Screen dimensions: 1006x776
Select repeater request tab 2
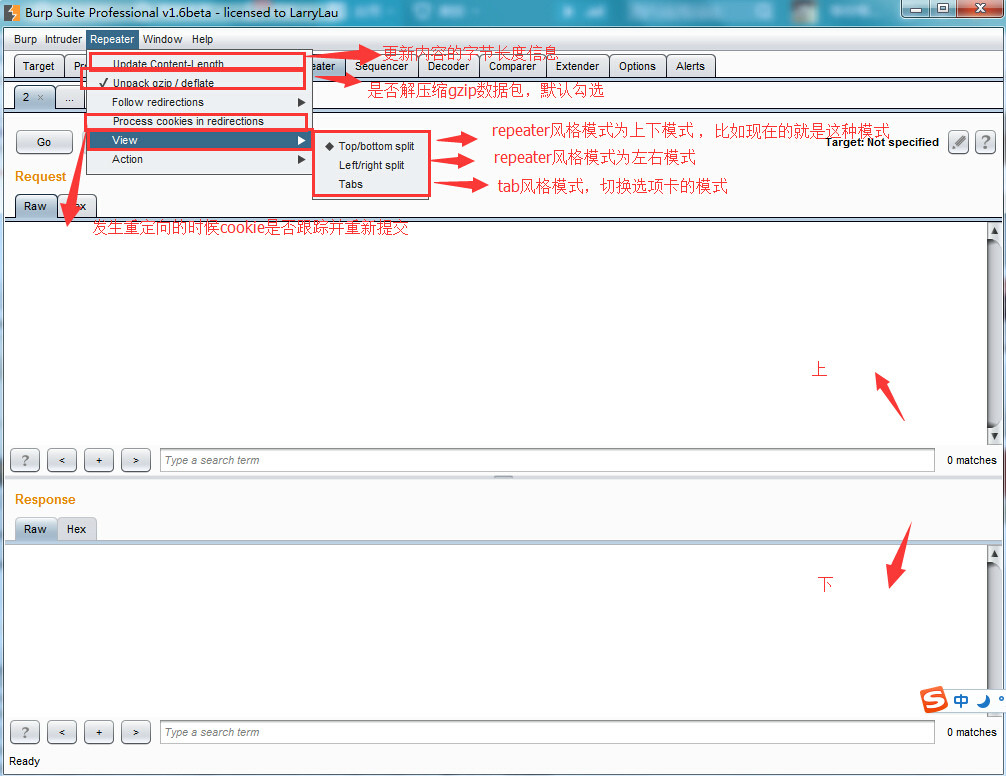tap(26, 97)
